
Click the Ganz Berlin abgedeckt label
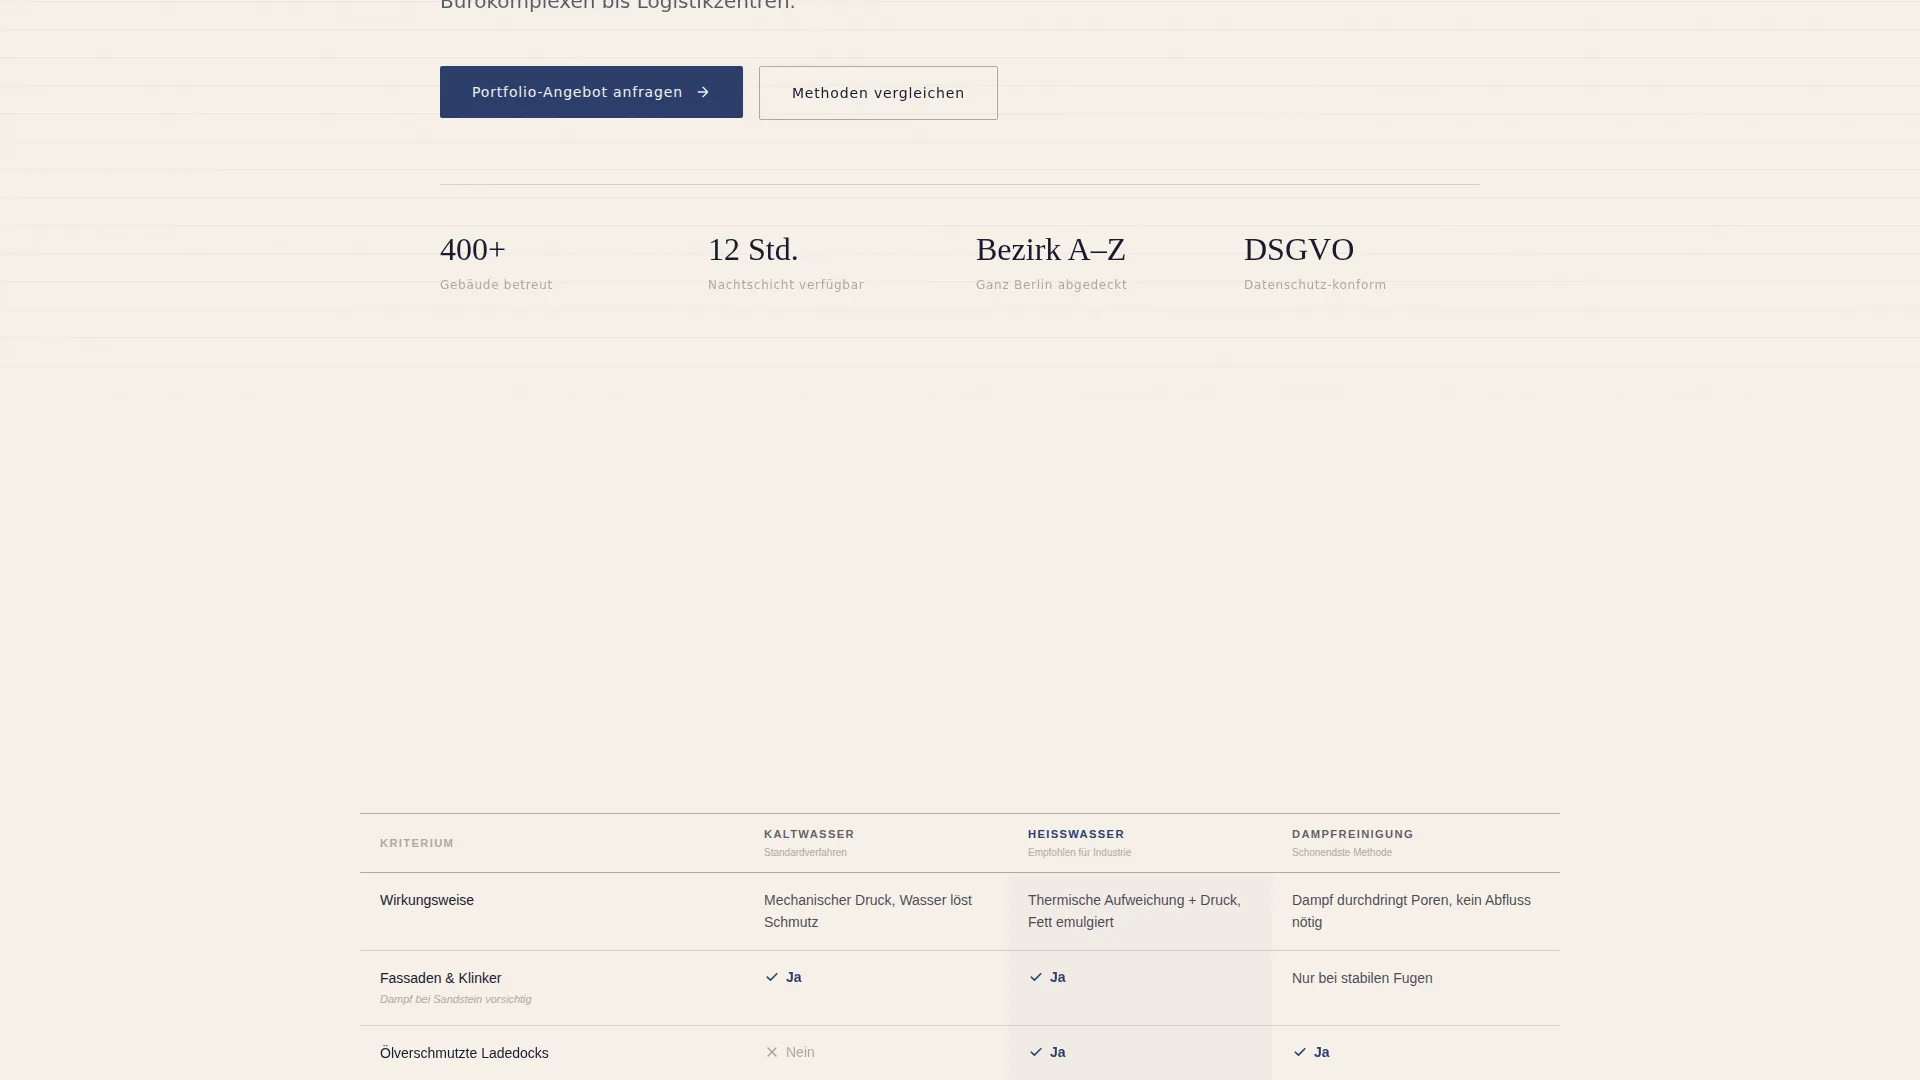coord(1051,285)
